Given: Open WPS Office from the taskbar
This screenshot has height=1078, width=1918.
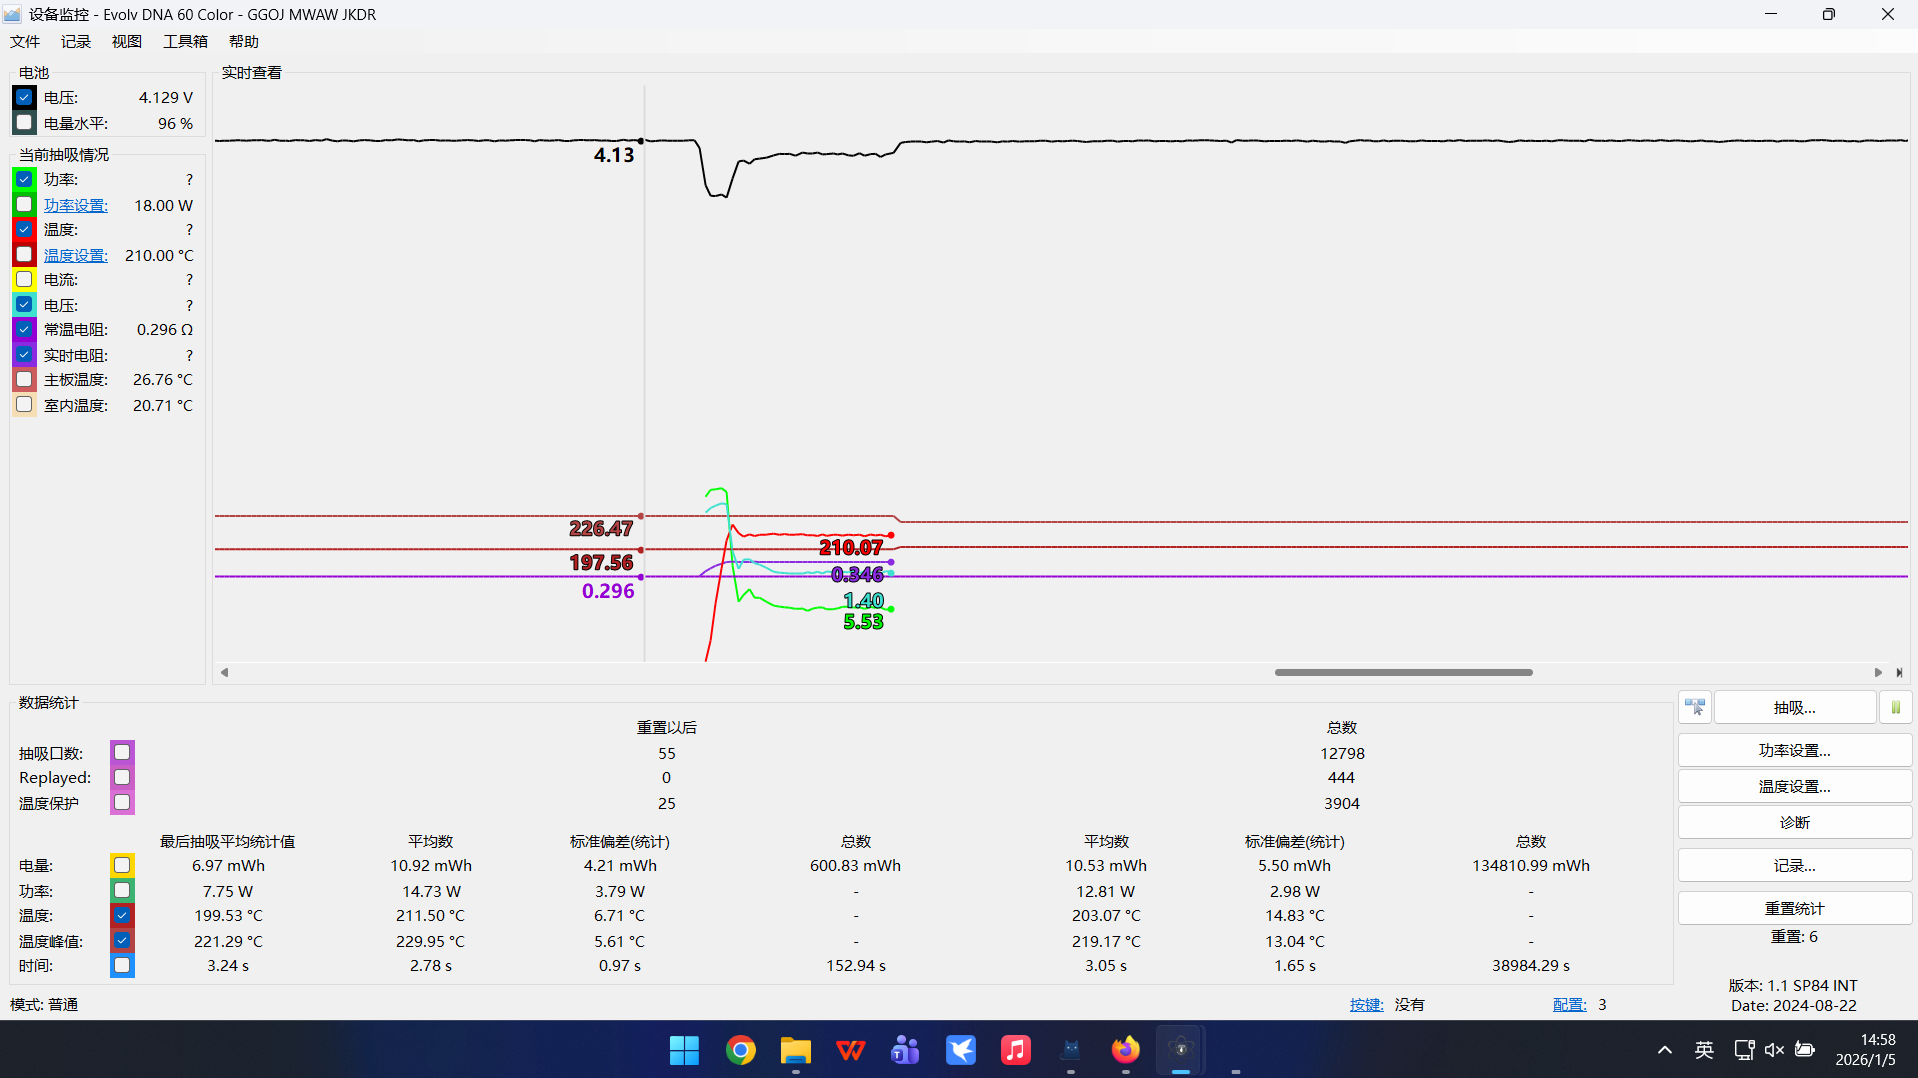Looking at the screenshot, I should [850, 1050].
